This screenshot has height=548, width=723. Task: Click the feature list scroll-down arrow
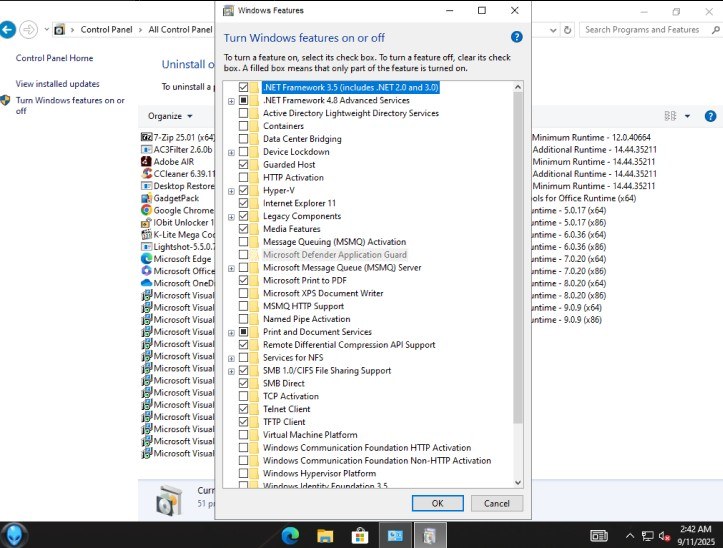pos(518,482)
